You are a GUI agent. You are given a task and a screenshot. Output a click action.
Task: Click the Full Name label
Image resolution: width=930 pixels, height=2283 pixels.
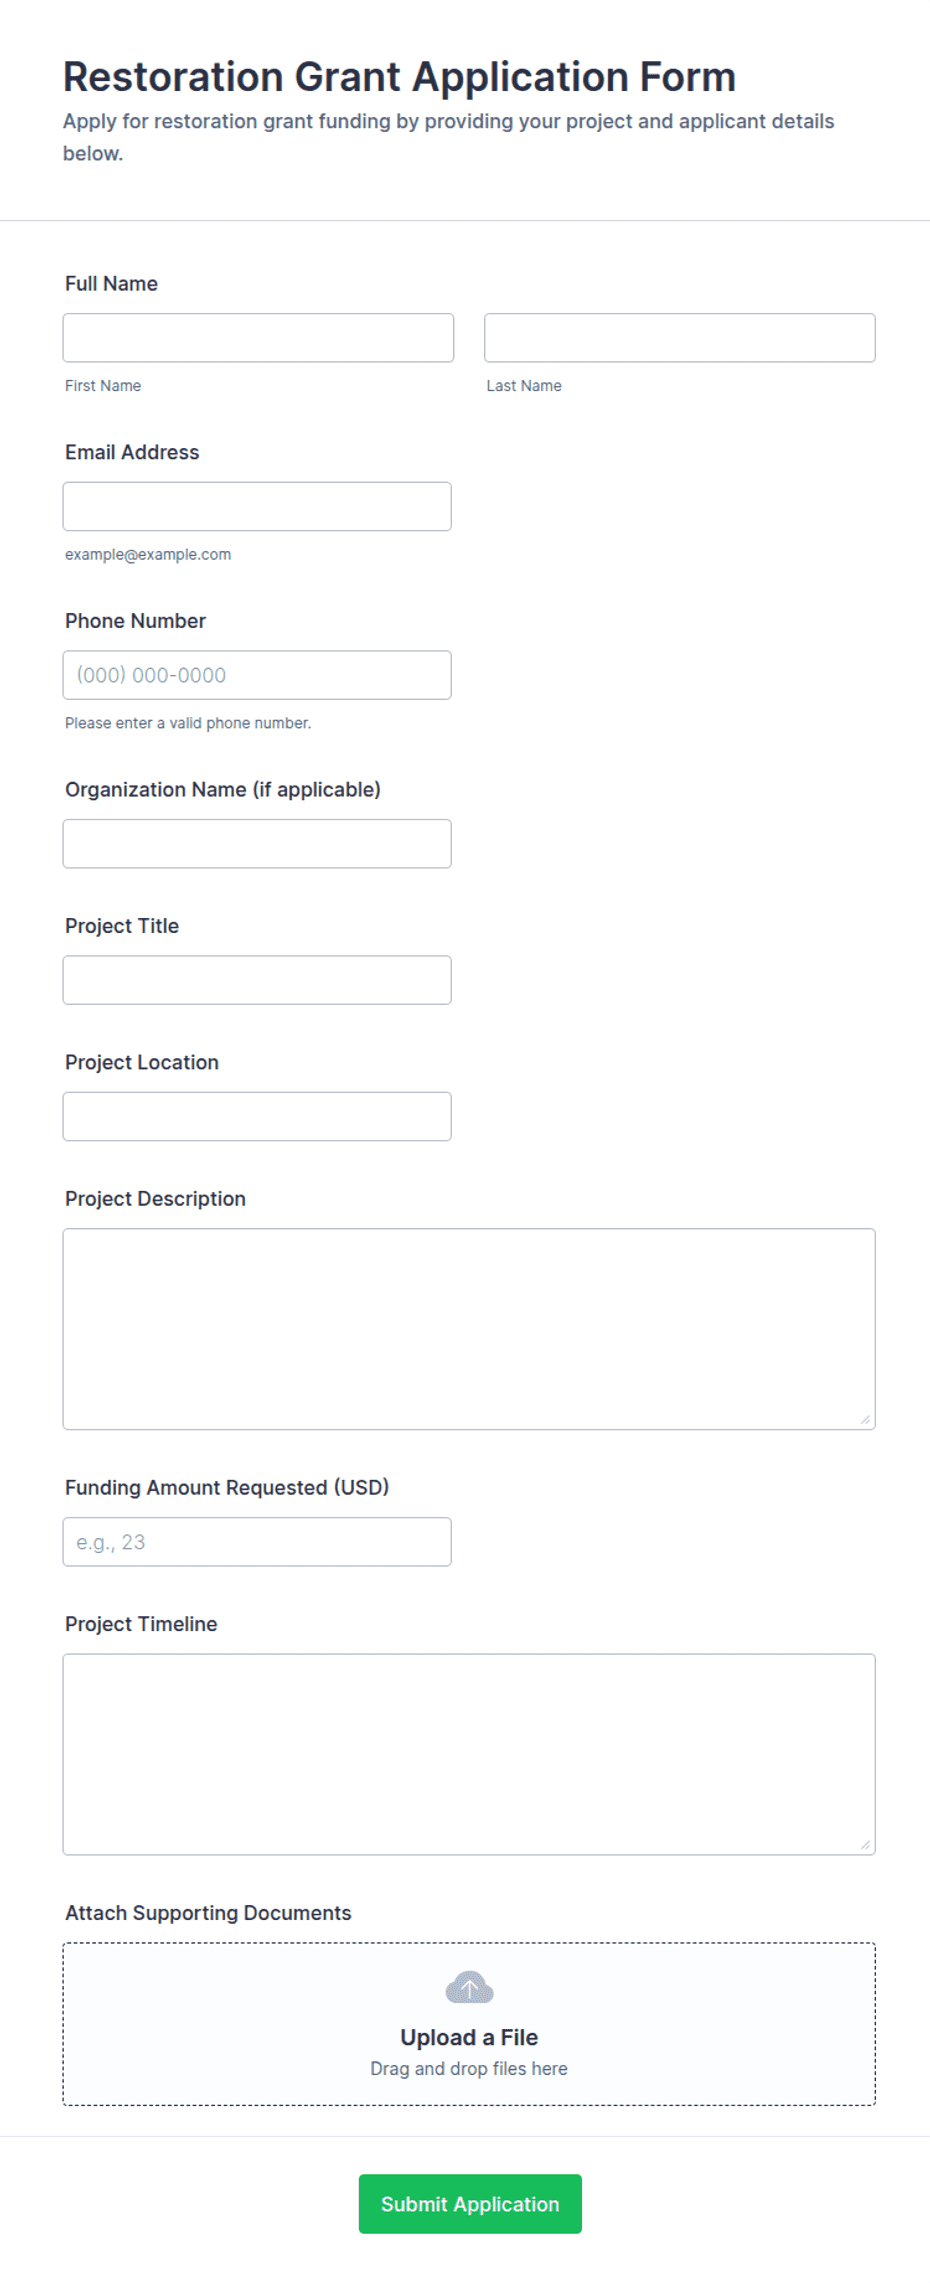point(111,284)
